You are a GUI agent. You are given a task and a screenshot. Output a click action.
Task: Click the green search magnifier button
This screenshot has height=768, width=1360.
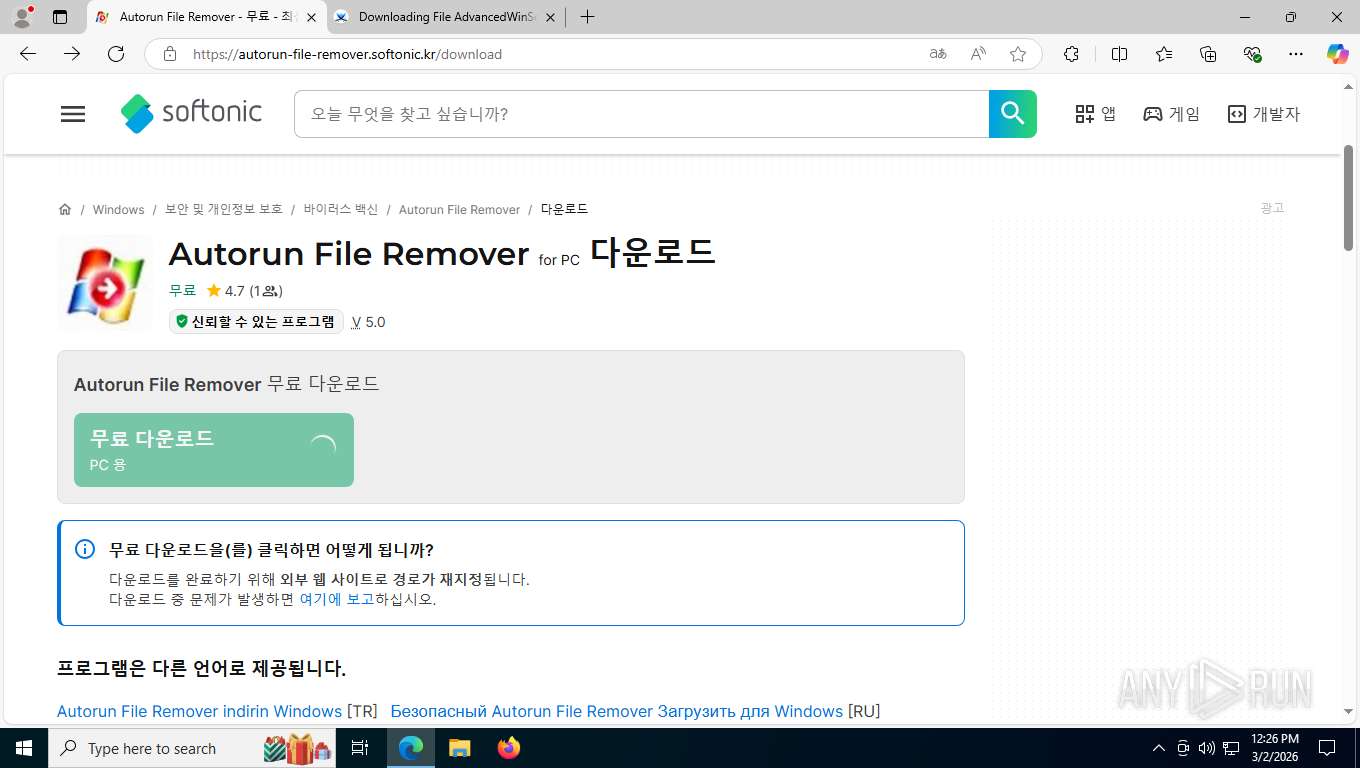point(1012,114)
